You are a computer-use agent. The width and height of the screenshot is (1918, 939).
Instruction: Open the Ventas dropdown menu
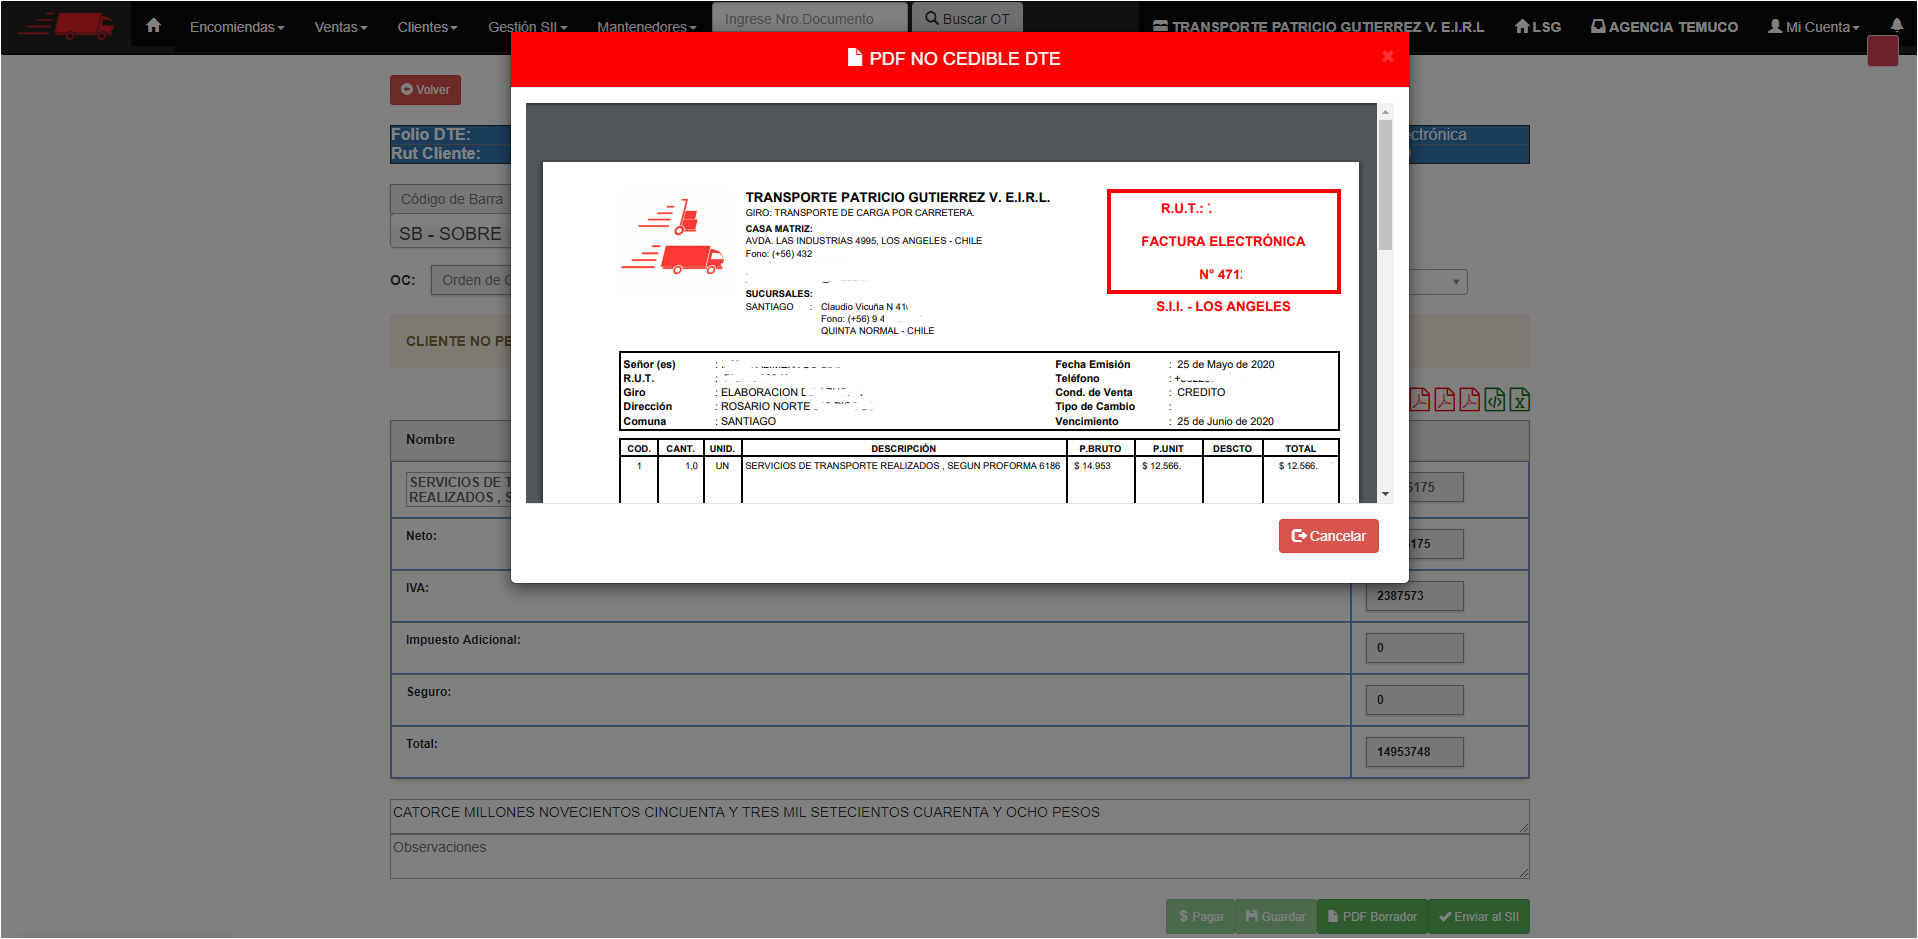[x=341, y=27]
